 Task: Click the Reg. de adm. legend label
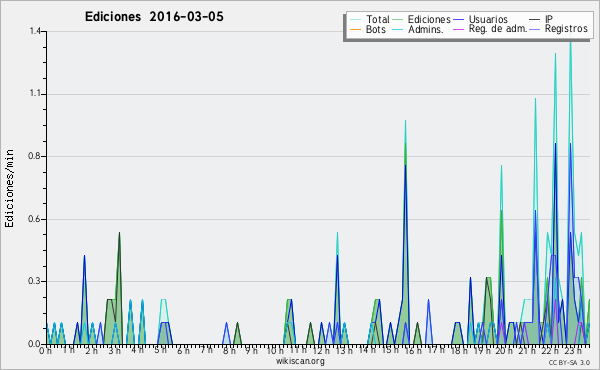[x=498, y=29]
